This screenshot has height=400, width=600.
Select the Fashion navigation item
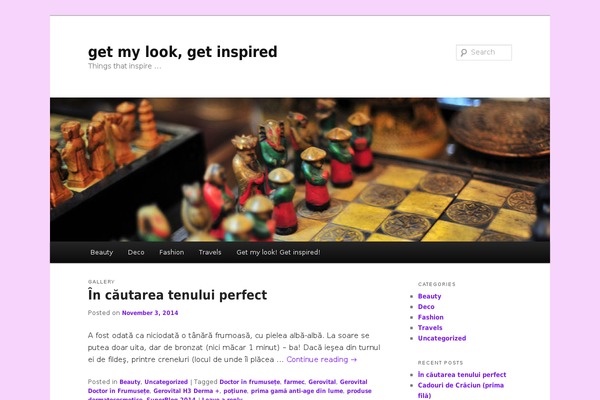pyautogui.click(x=171, y=252)
